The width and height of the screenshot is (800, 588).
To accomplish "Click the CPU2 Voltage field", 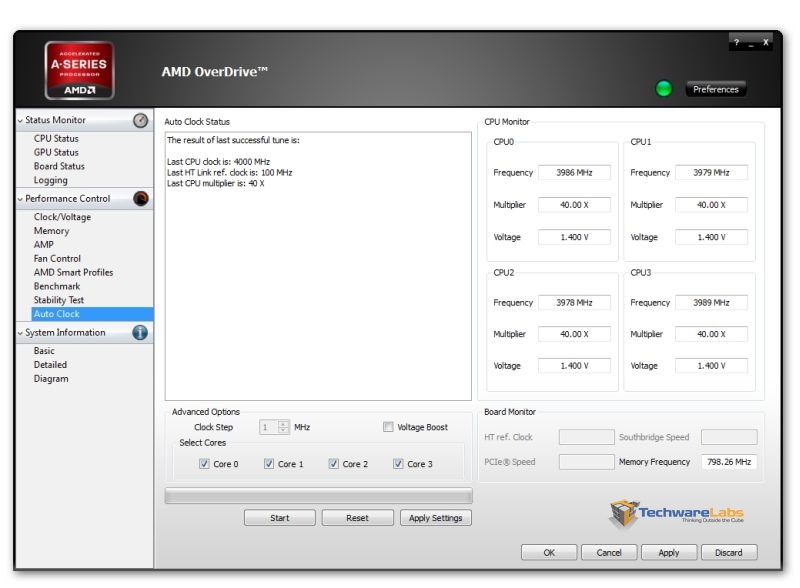I will click(574, 365).
